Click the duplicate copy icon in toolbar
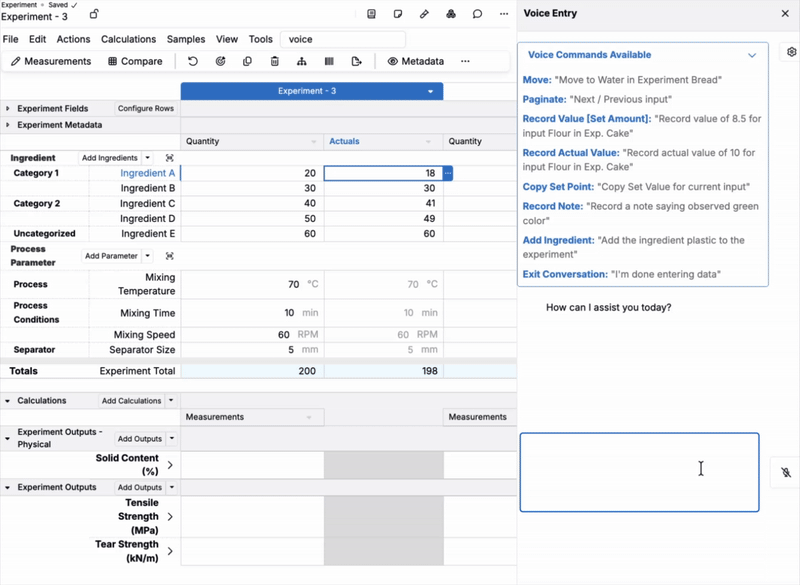The width and height of the screenshot is (800, 585). click(247, 61)
